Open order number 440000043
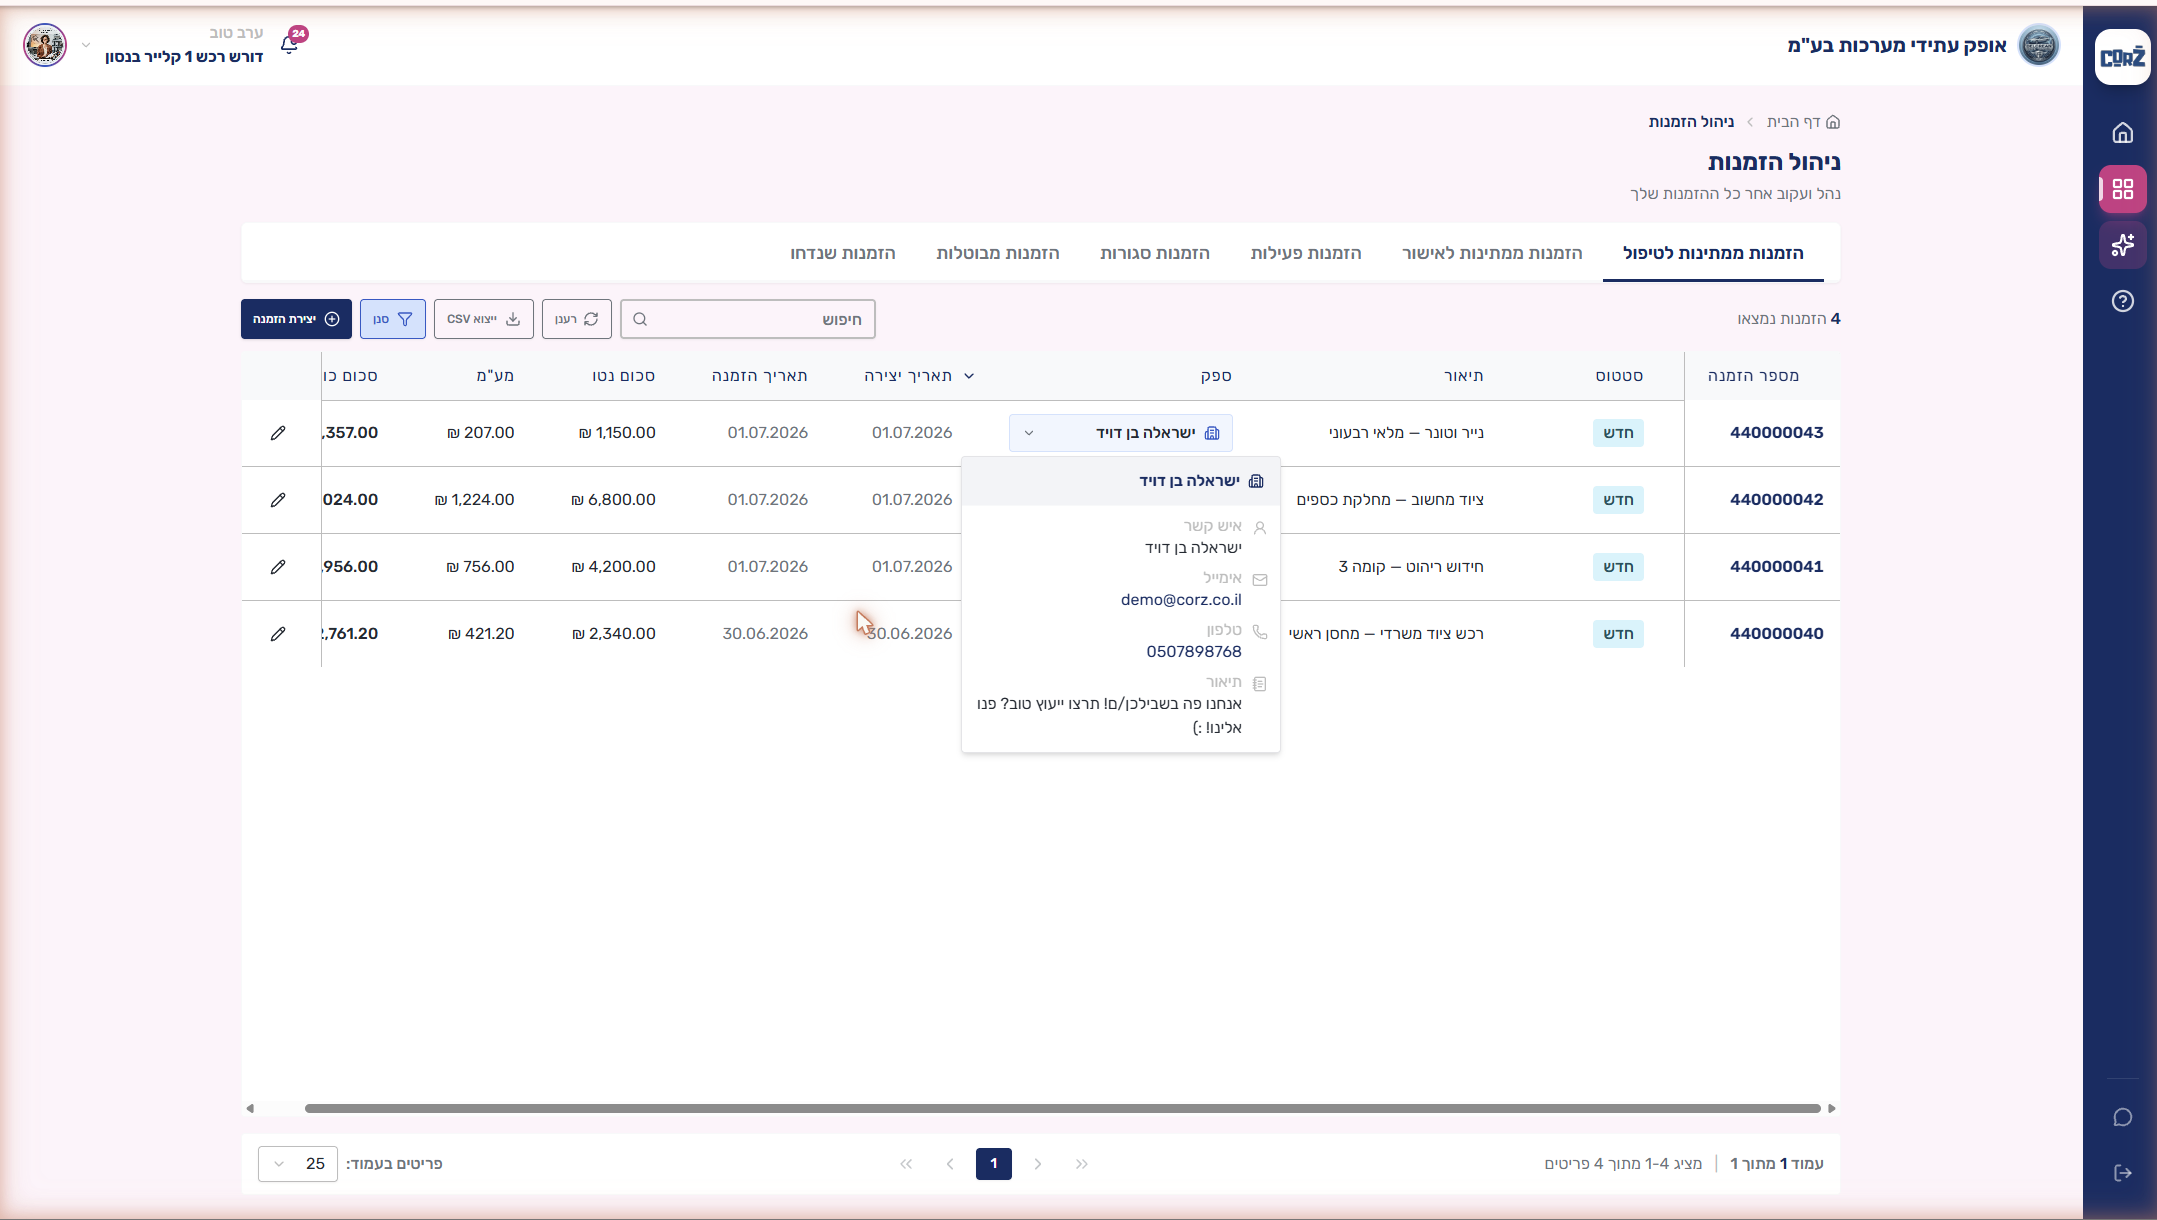 (x=1777, y=433)
